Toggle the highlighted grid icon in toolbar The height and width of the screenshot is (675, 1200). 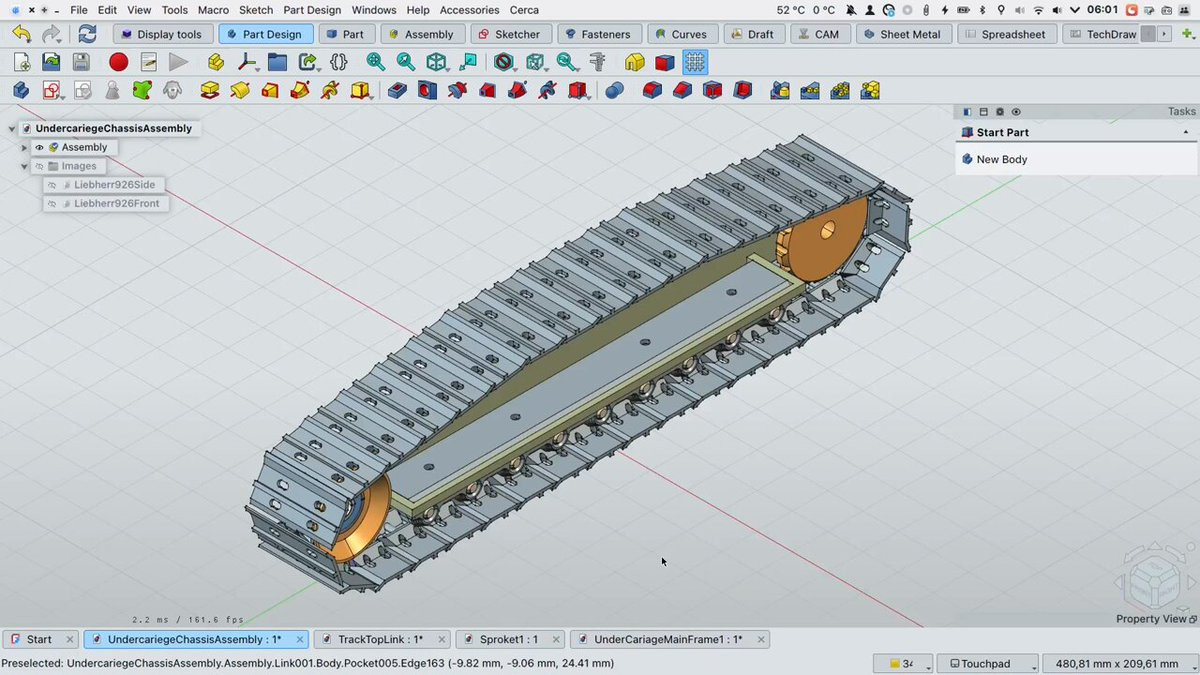click(x=695, y=62)
